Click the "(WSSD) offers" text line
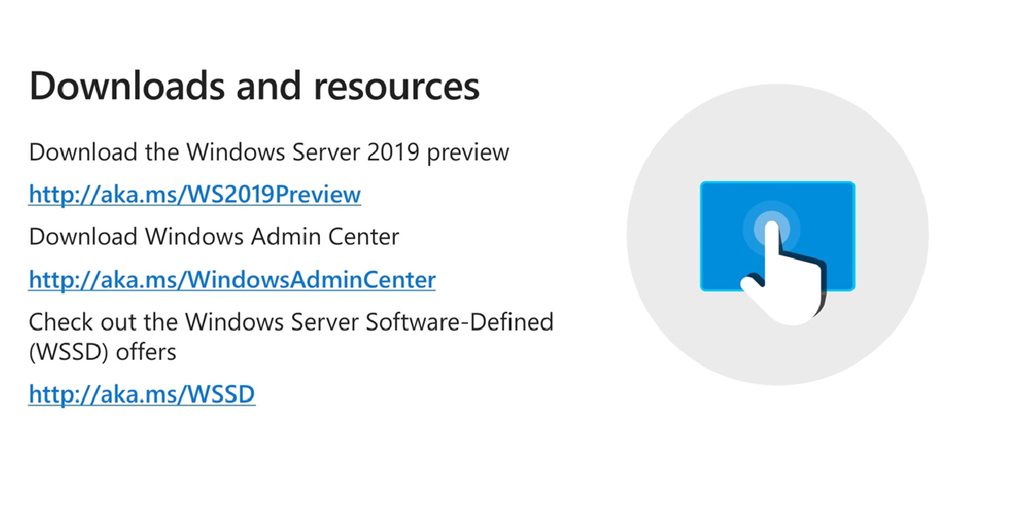The width and height of the screenshot is (1024, 524). point(102,352)
